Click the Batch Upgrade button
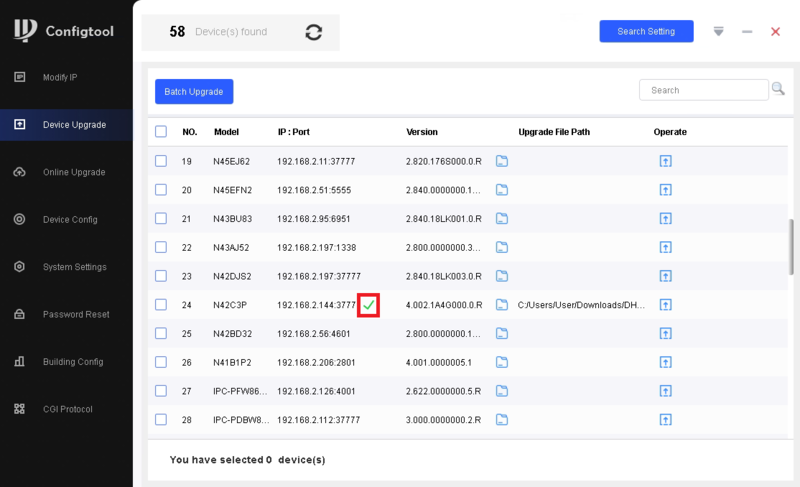Screen dimensions: 800x487 (x=194, y=91)
